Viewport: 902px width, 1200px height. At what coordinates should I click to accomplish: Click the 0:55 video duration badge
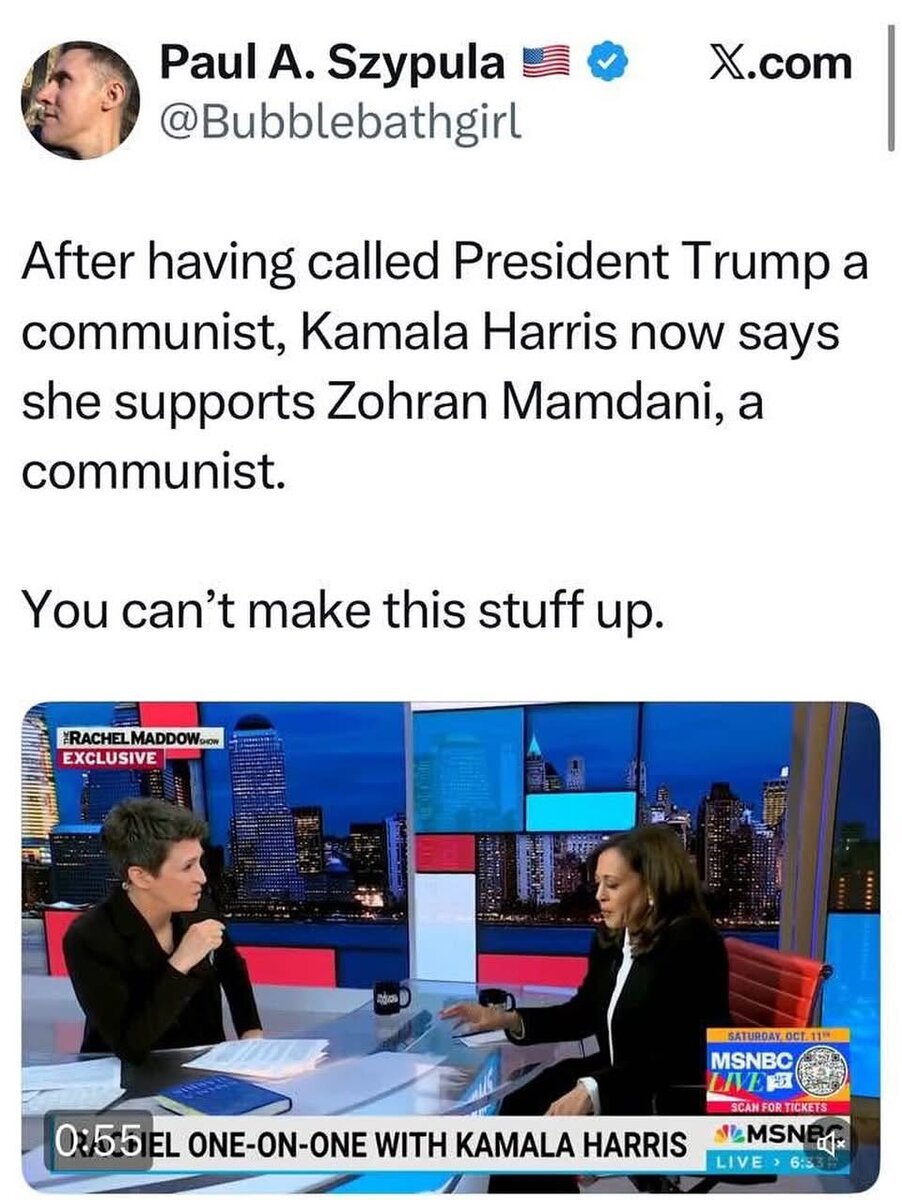pyautogui.click(x=100, y=1139)
